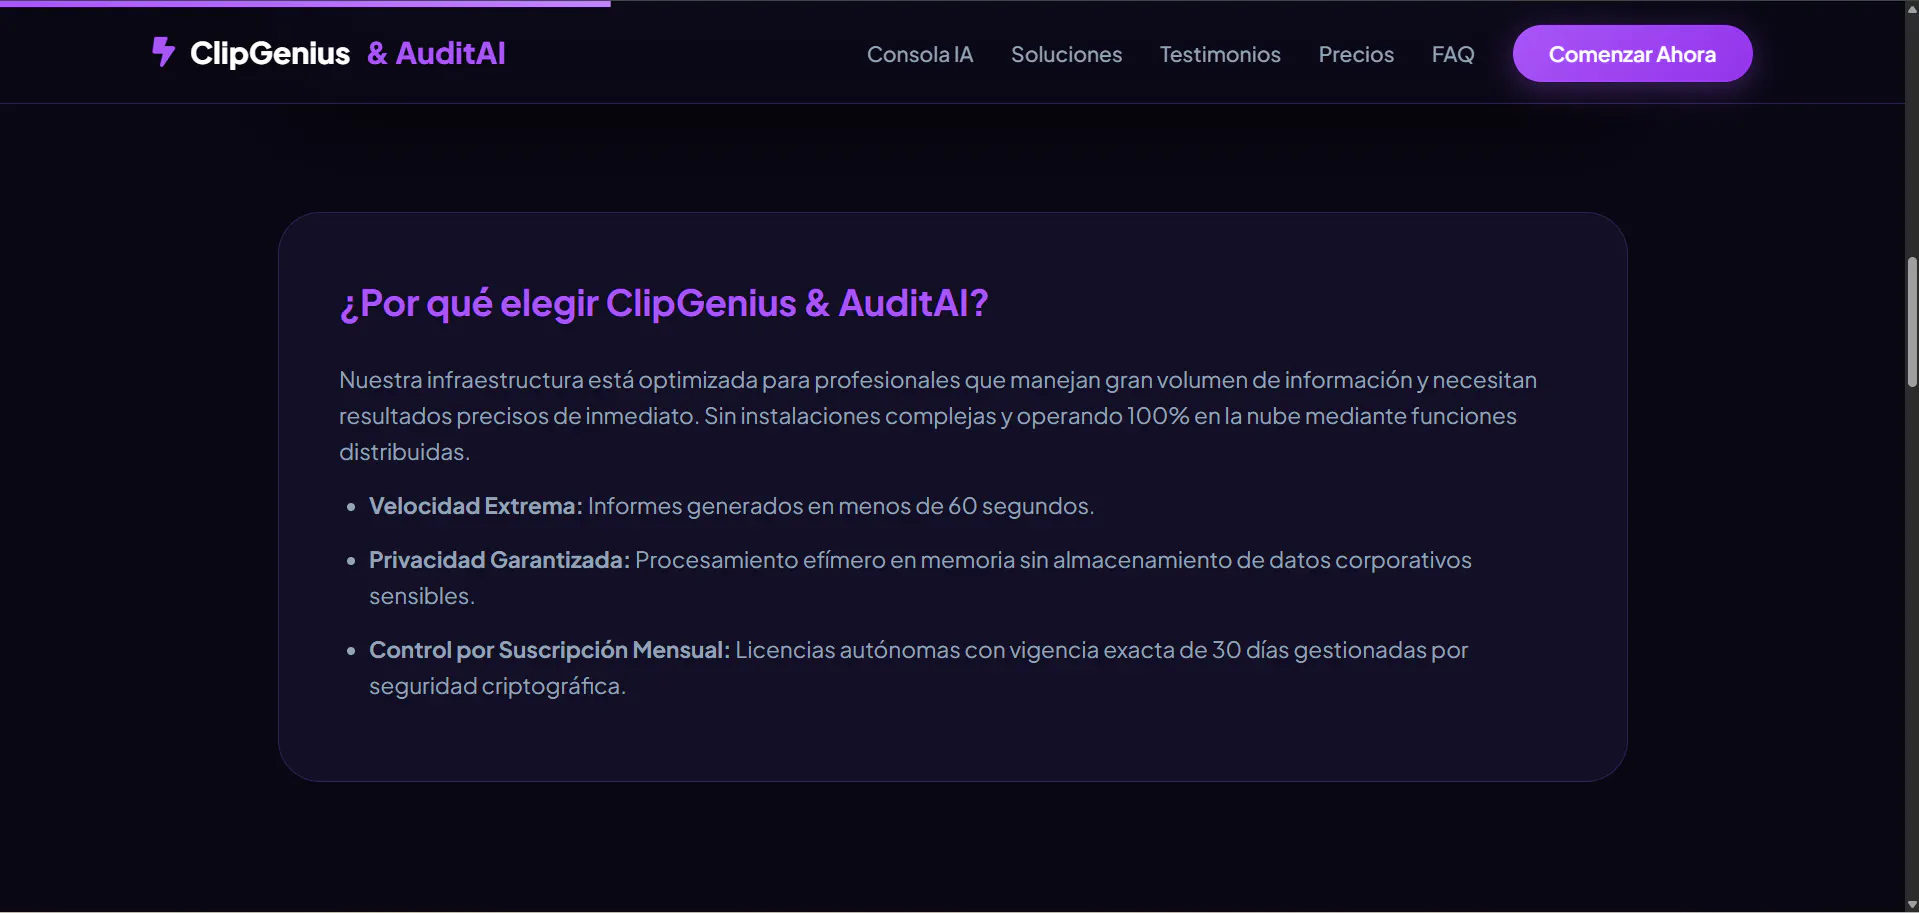Click the paragraph starting Nuestra infraestructura
This screenshot has height=913, width=1919.
coord(938,416)
